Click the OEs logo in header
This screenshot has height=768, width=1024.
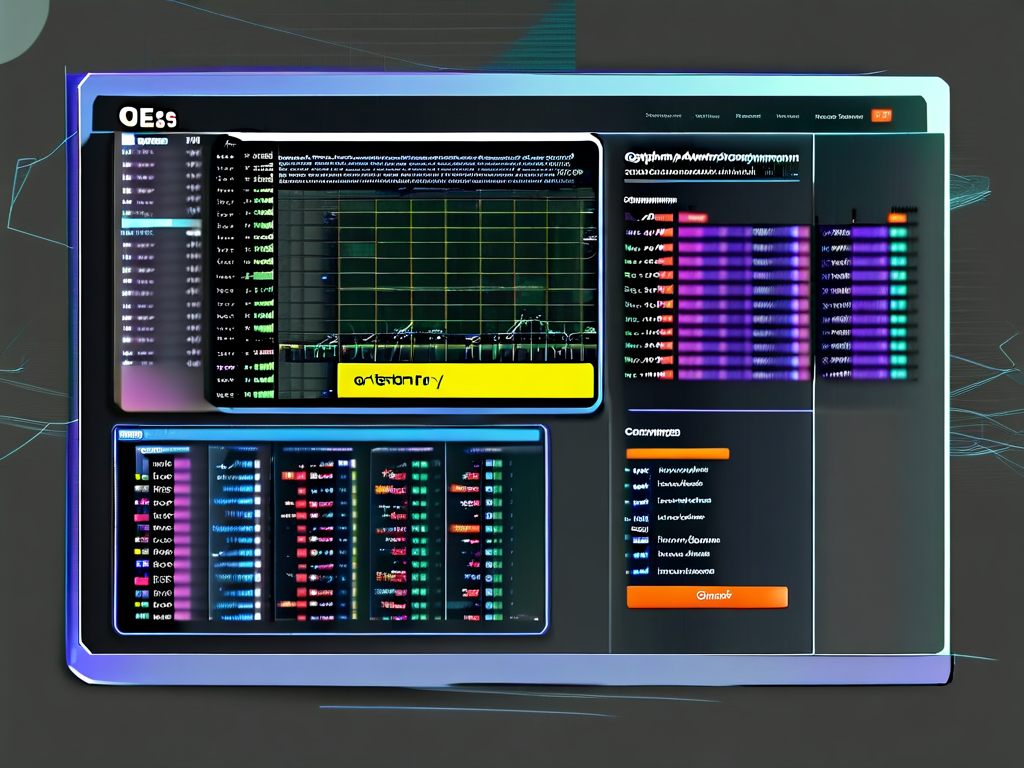(147, 118)
